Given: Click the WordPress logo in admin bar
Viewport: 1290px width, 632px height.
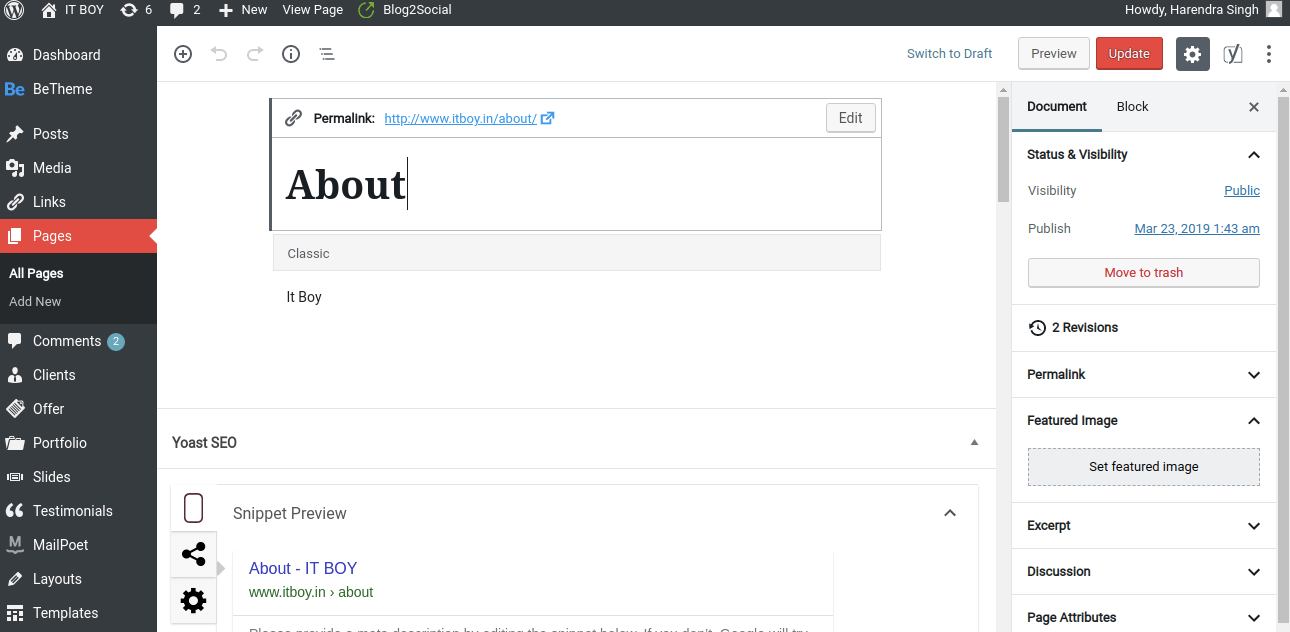Looking at the screenshot, I should click(x=15, y=10).
